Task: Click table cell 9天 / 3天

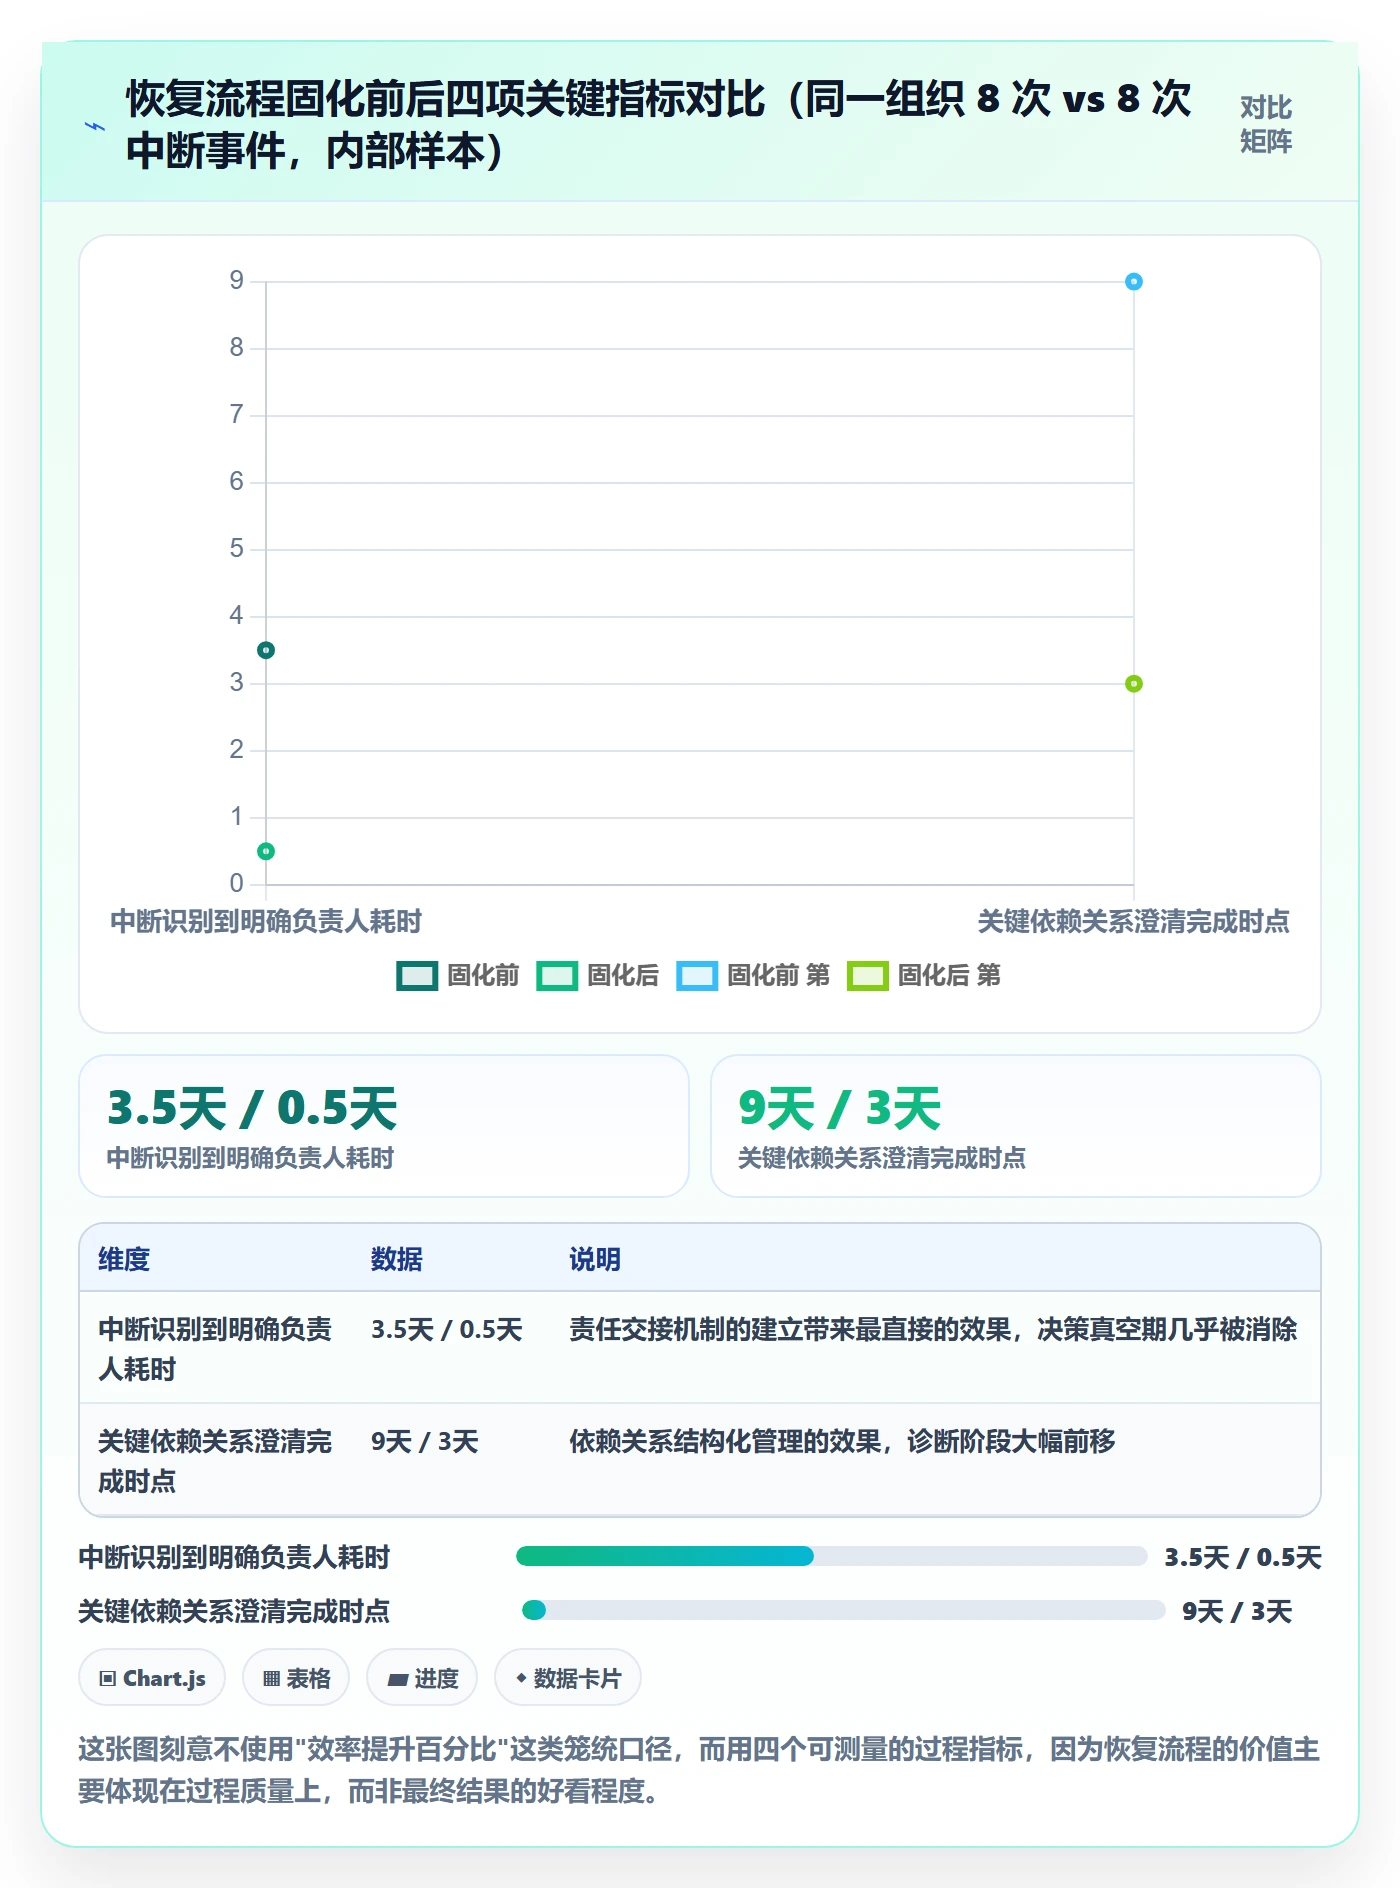Action: point(425,1442)
